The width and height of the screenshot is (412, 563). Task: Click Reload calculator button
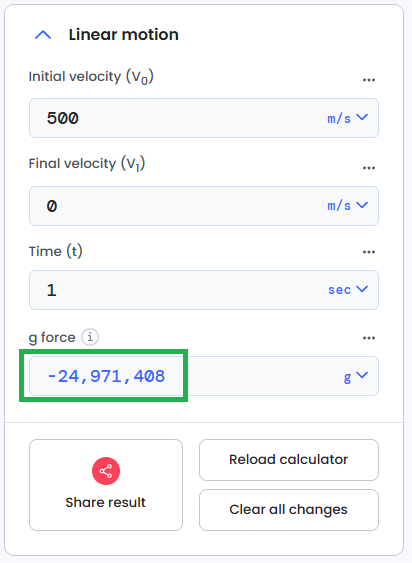[289, 460]
